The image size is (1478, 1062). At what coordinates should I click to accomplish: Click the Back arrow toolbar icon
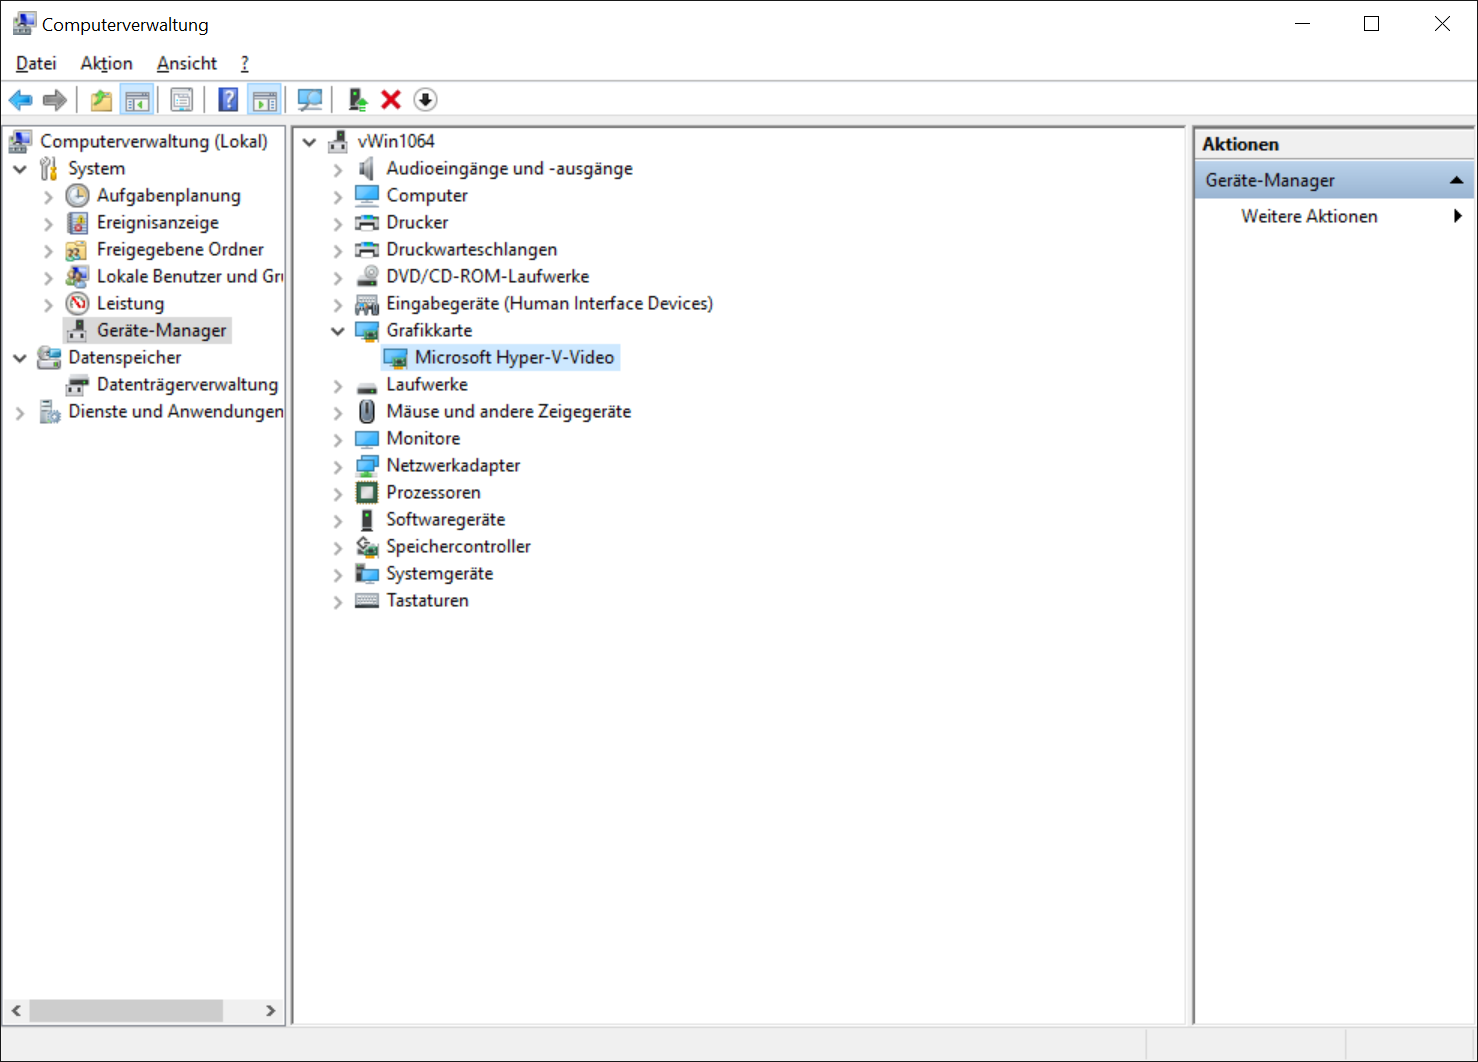click(x=20, y=100)
